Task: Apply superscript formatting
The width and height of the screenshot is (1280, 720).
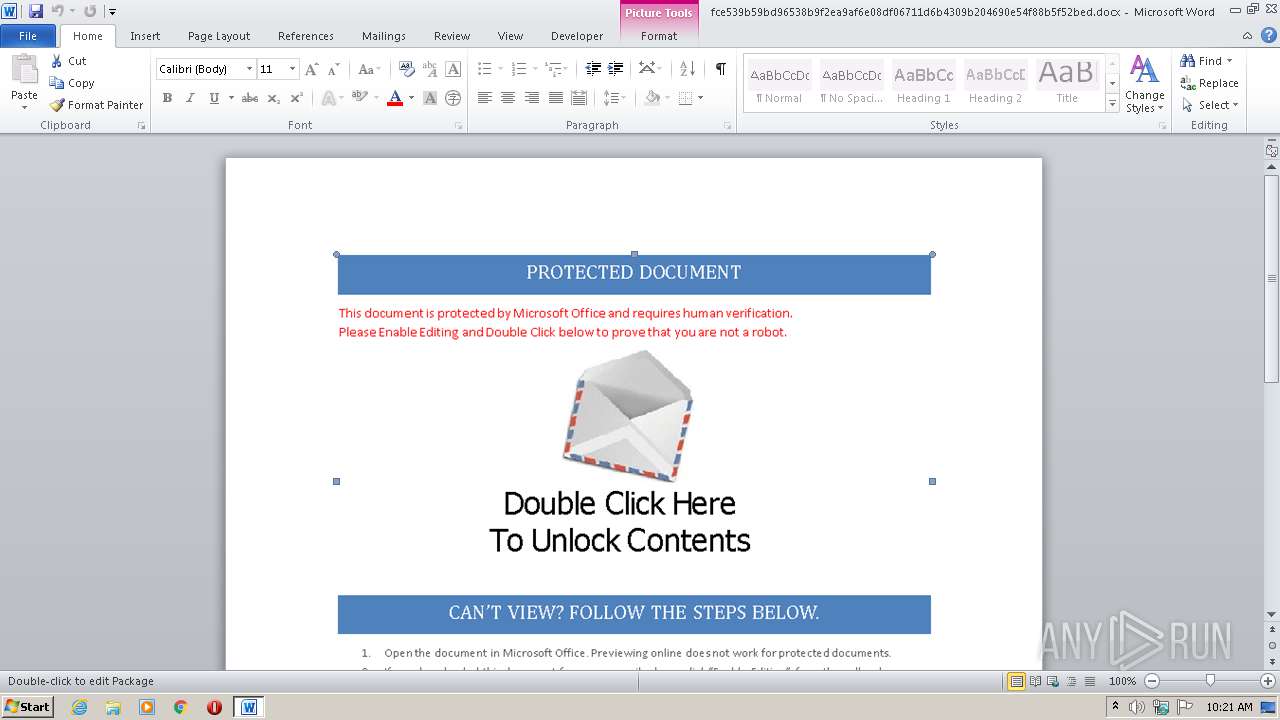Action: click(297, 98)
